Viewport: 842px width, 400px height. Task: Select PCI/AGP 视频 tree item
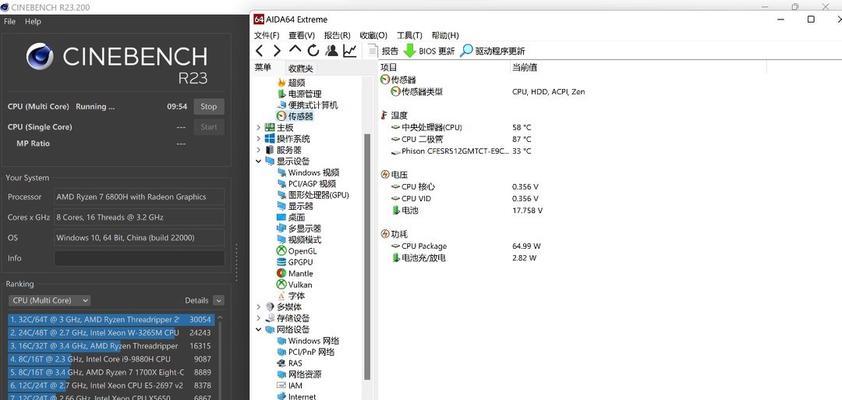click(x=309, y=184)
